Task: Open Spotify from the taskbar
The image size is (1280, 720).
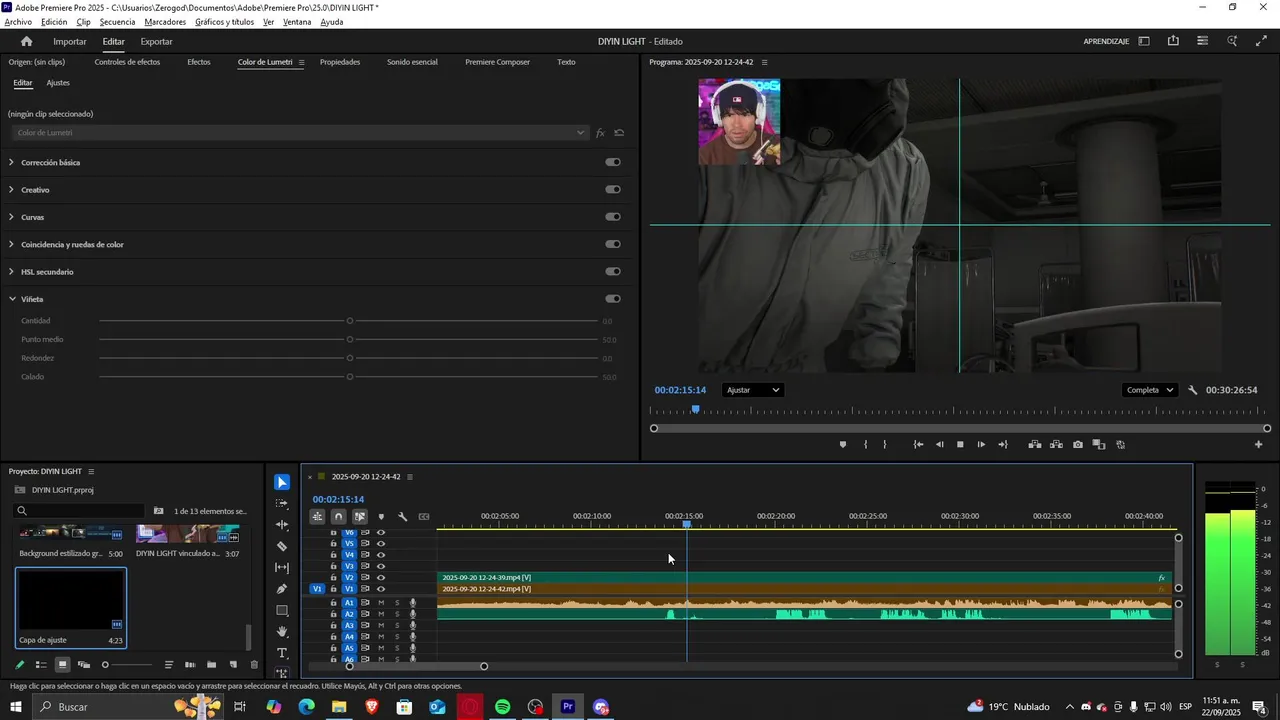Action: 502,707
